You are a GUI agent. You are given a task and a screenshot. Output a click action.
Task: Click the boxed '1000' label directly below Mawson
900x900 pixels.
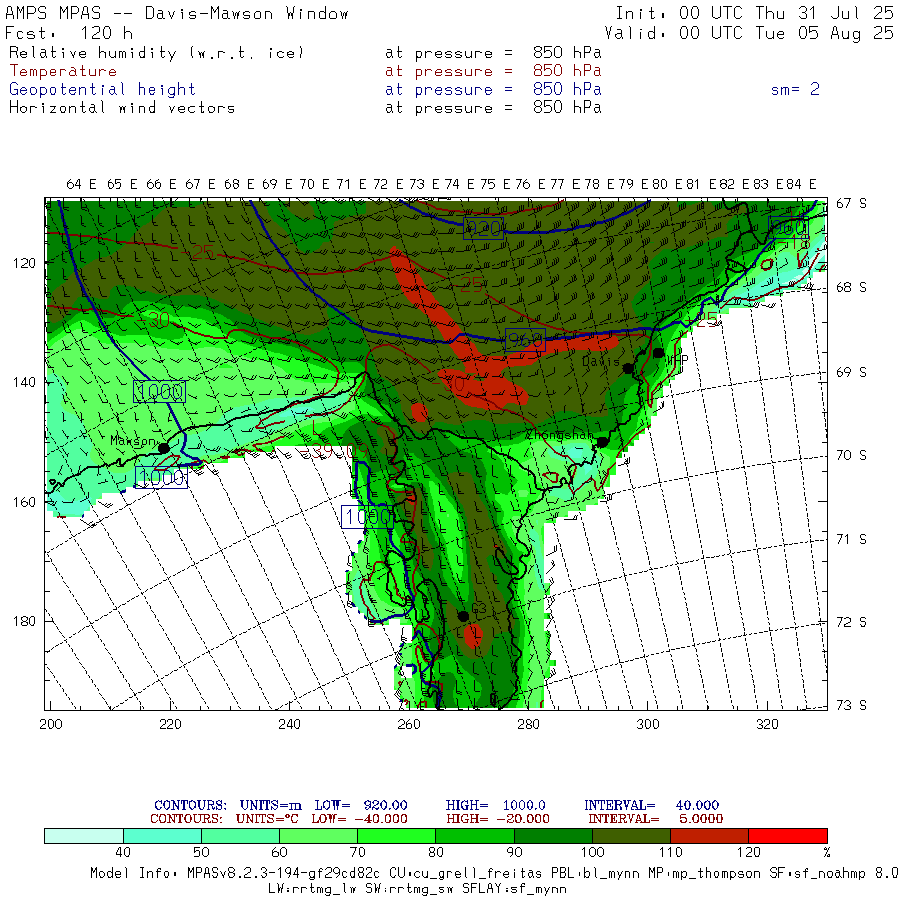(161, 477)
